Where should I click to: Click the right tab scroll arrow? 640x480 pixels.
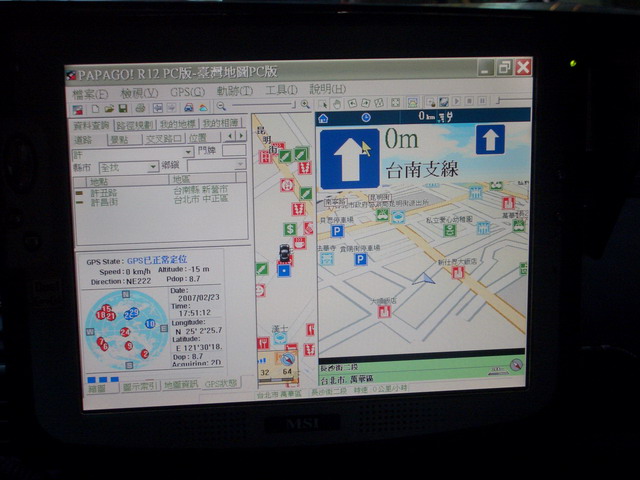point(241,136)
